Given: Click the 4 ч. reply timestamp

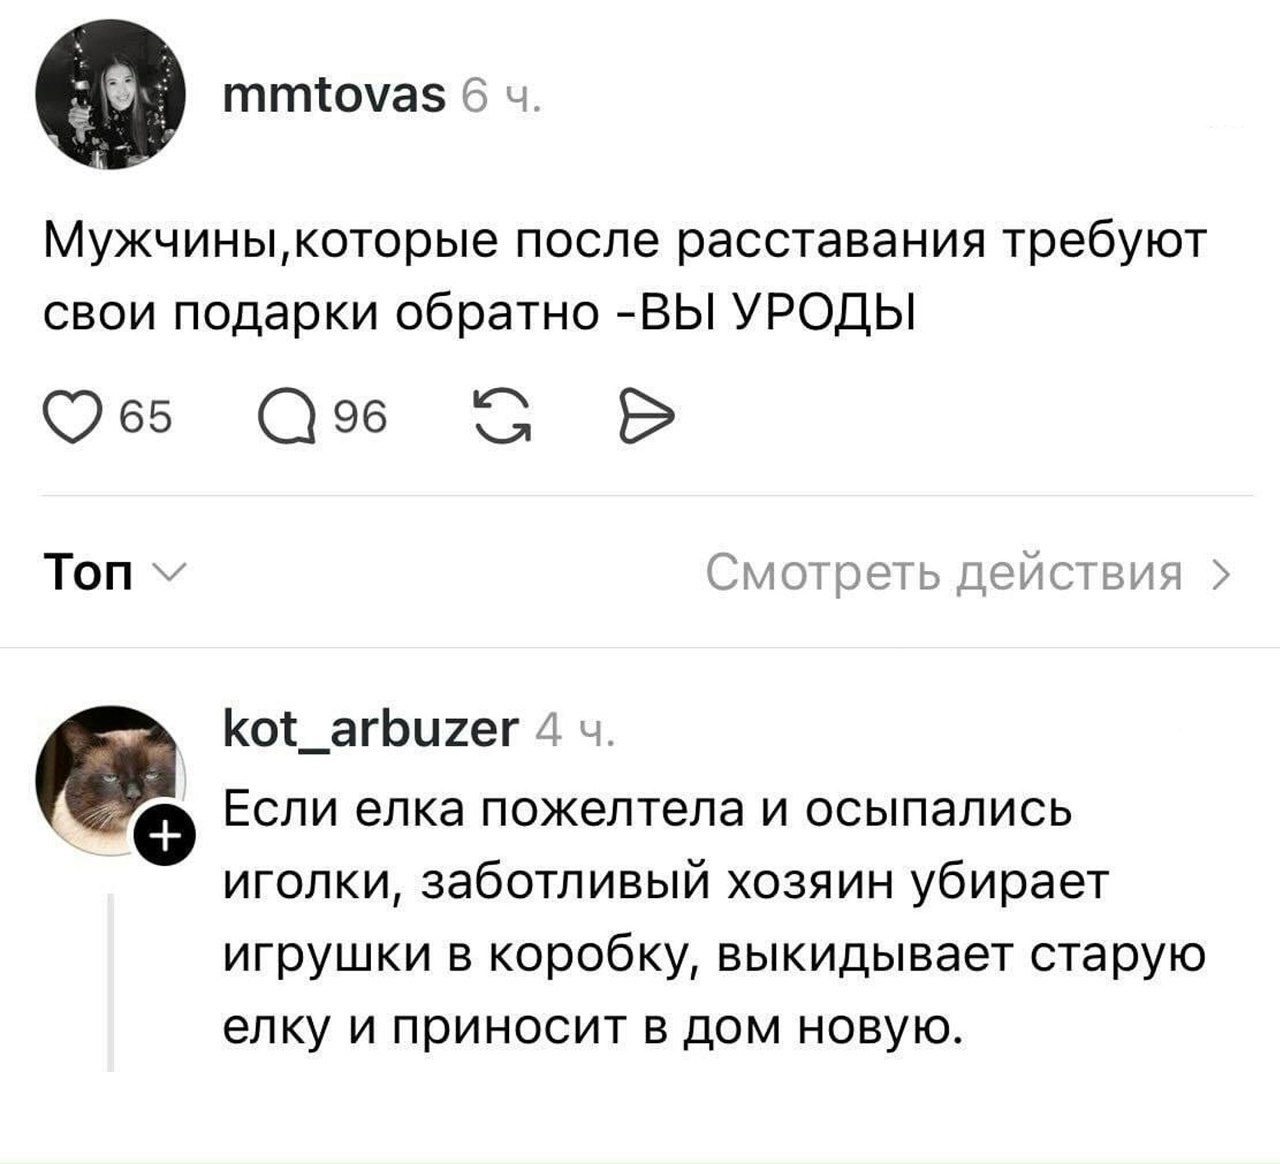Looking at the screenshot, I should coord(575,732).
